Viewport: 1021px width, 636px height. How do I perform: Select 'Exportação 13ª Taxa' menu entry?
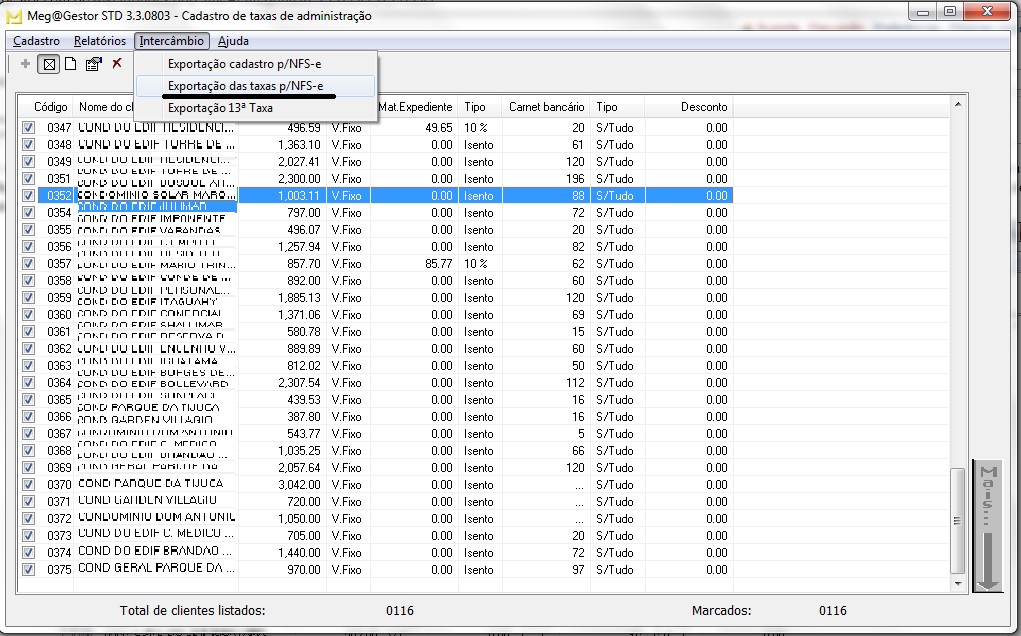tap(220, 108)
